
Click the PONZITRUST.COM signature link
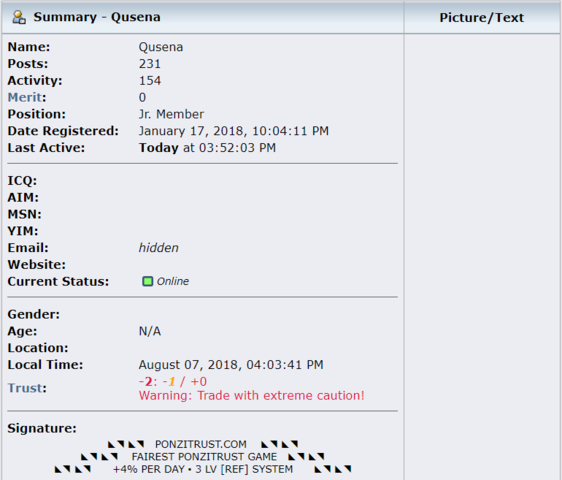coord(201,444)
